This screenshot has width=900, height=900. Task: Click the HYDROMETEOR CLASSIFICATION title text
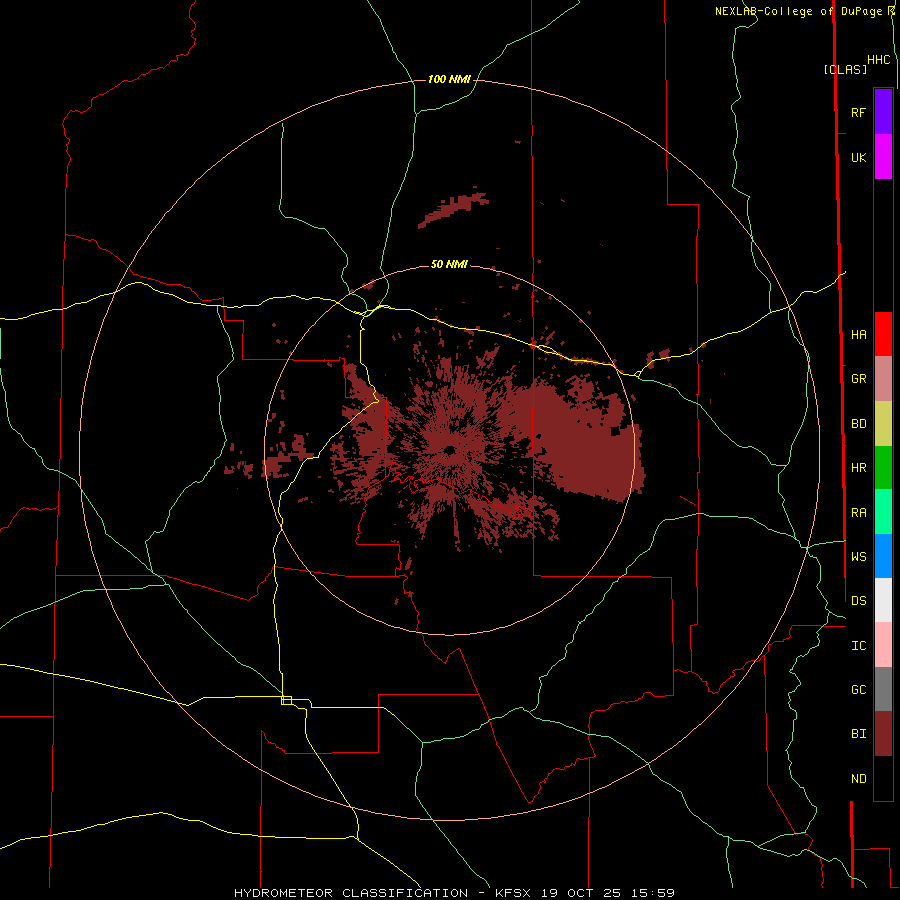[351, 893]
